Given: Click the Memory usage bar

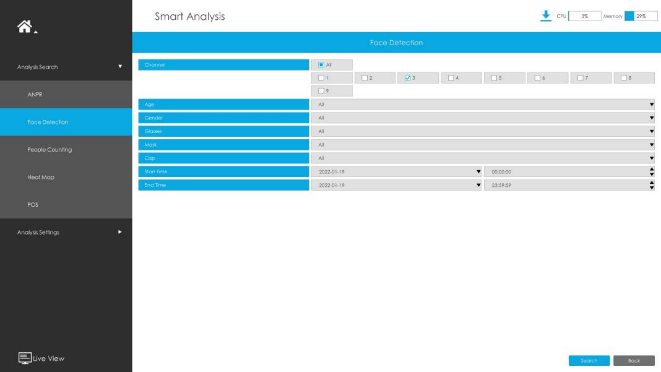Looking at the screenshot, I should (x=641, y=16).
